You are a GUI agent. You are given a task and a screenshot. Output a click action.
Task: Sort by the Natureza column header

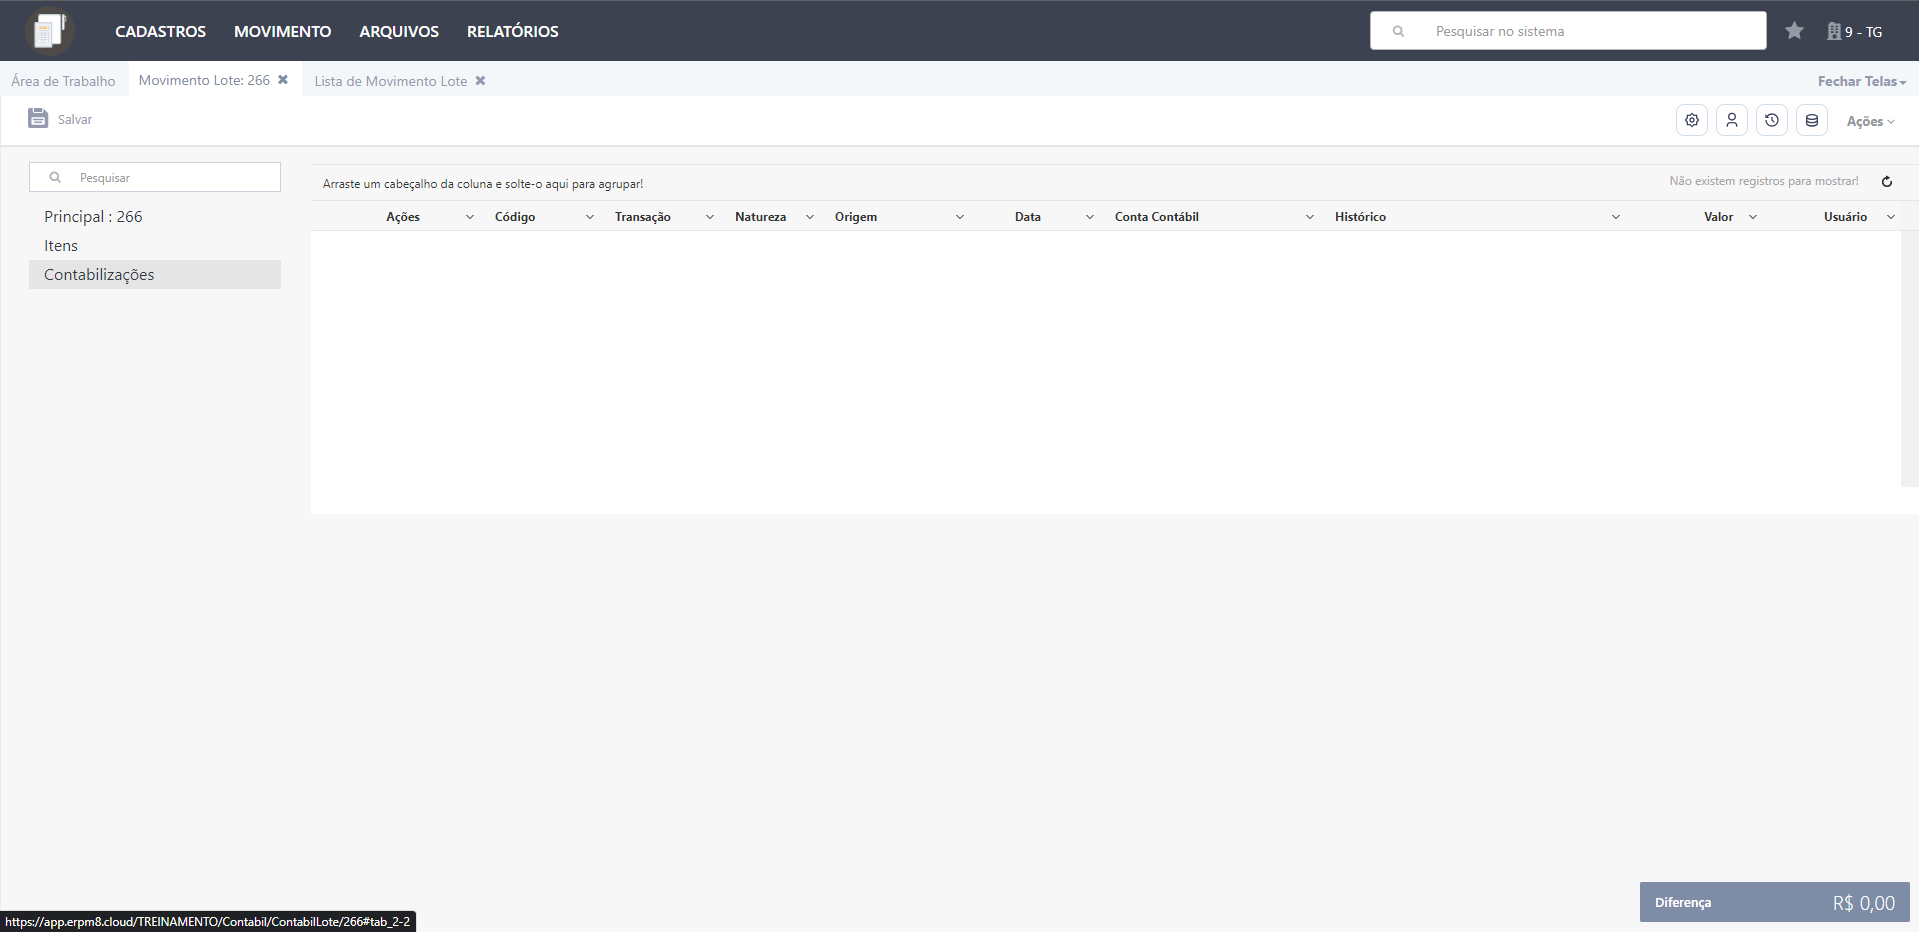pyautogui.click(x=760, y=217)
